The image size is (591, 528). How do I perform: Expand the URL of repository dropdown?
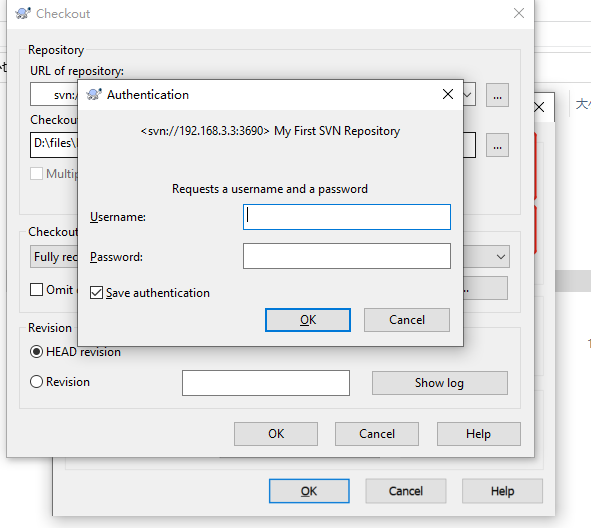point(468,94)
